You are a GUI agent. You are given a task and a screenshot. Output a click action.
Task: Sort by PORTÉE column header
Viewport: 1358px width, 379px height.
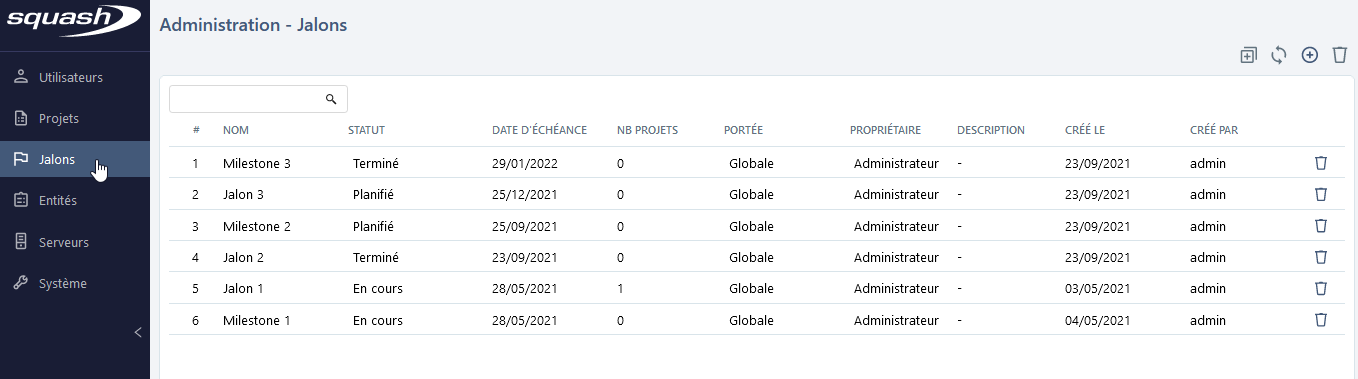(x=743, y=130)
